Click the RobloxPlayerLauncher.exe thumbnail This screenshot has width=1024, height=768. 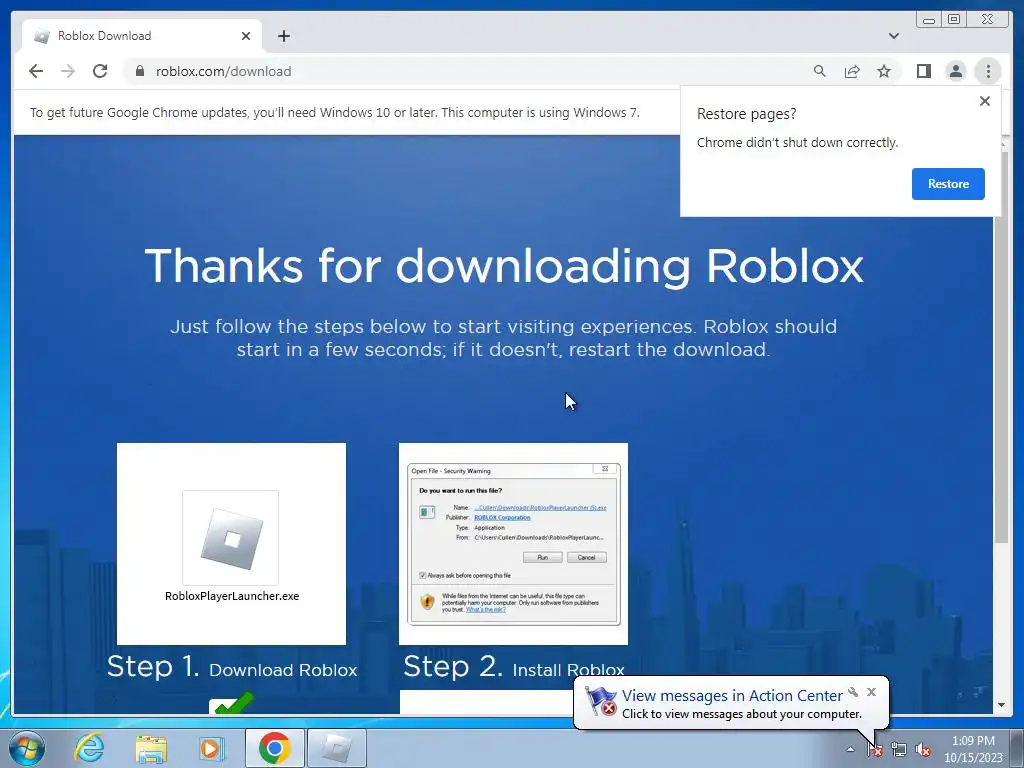[231, 543]
